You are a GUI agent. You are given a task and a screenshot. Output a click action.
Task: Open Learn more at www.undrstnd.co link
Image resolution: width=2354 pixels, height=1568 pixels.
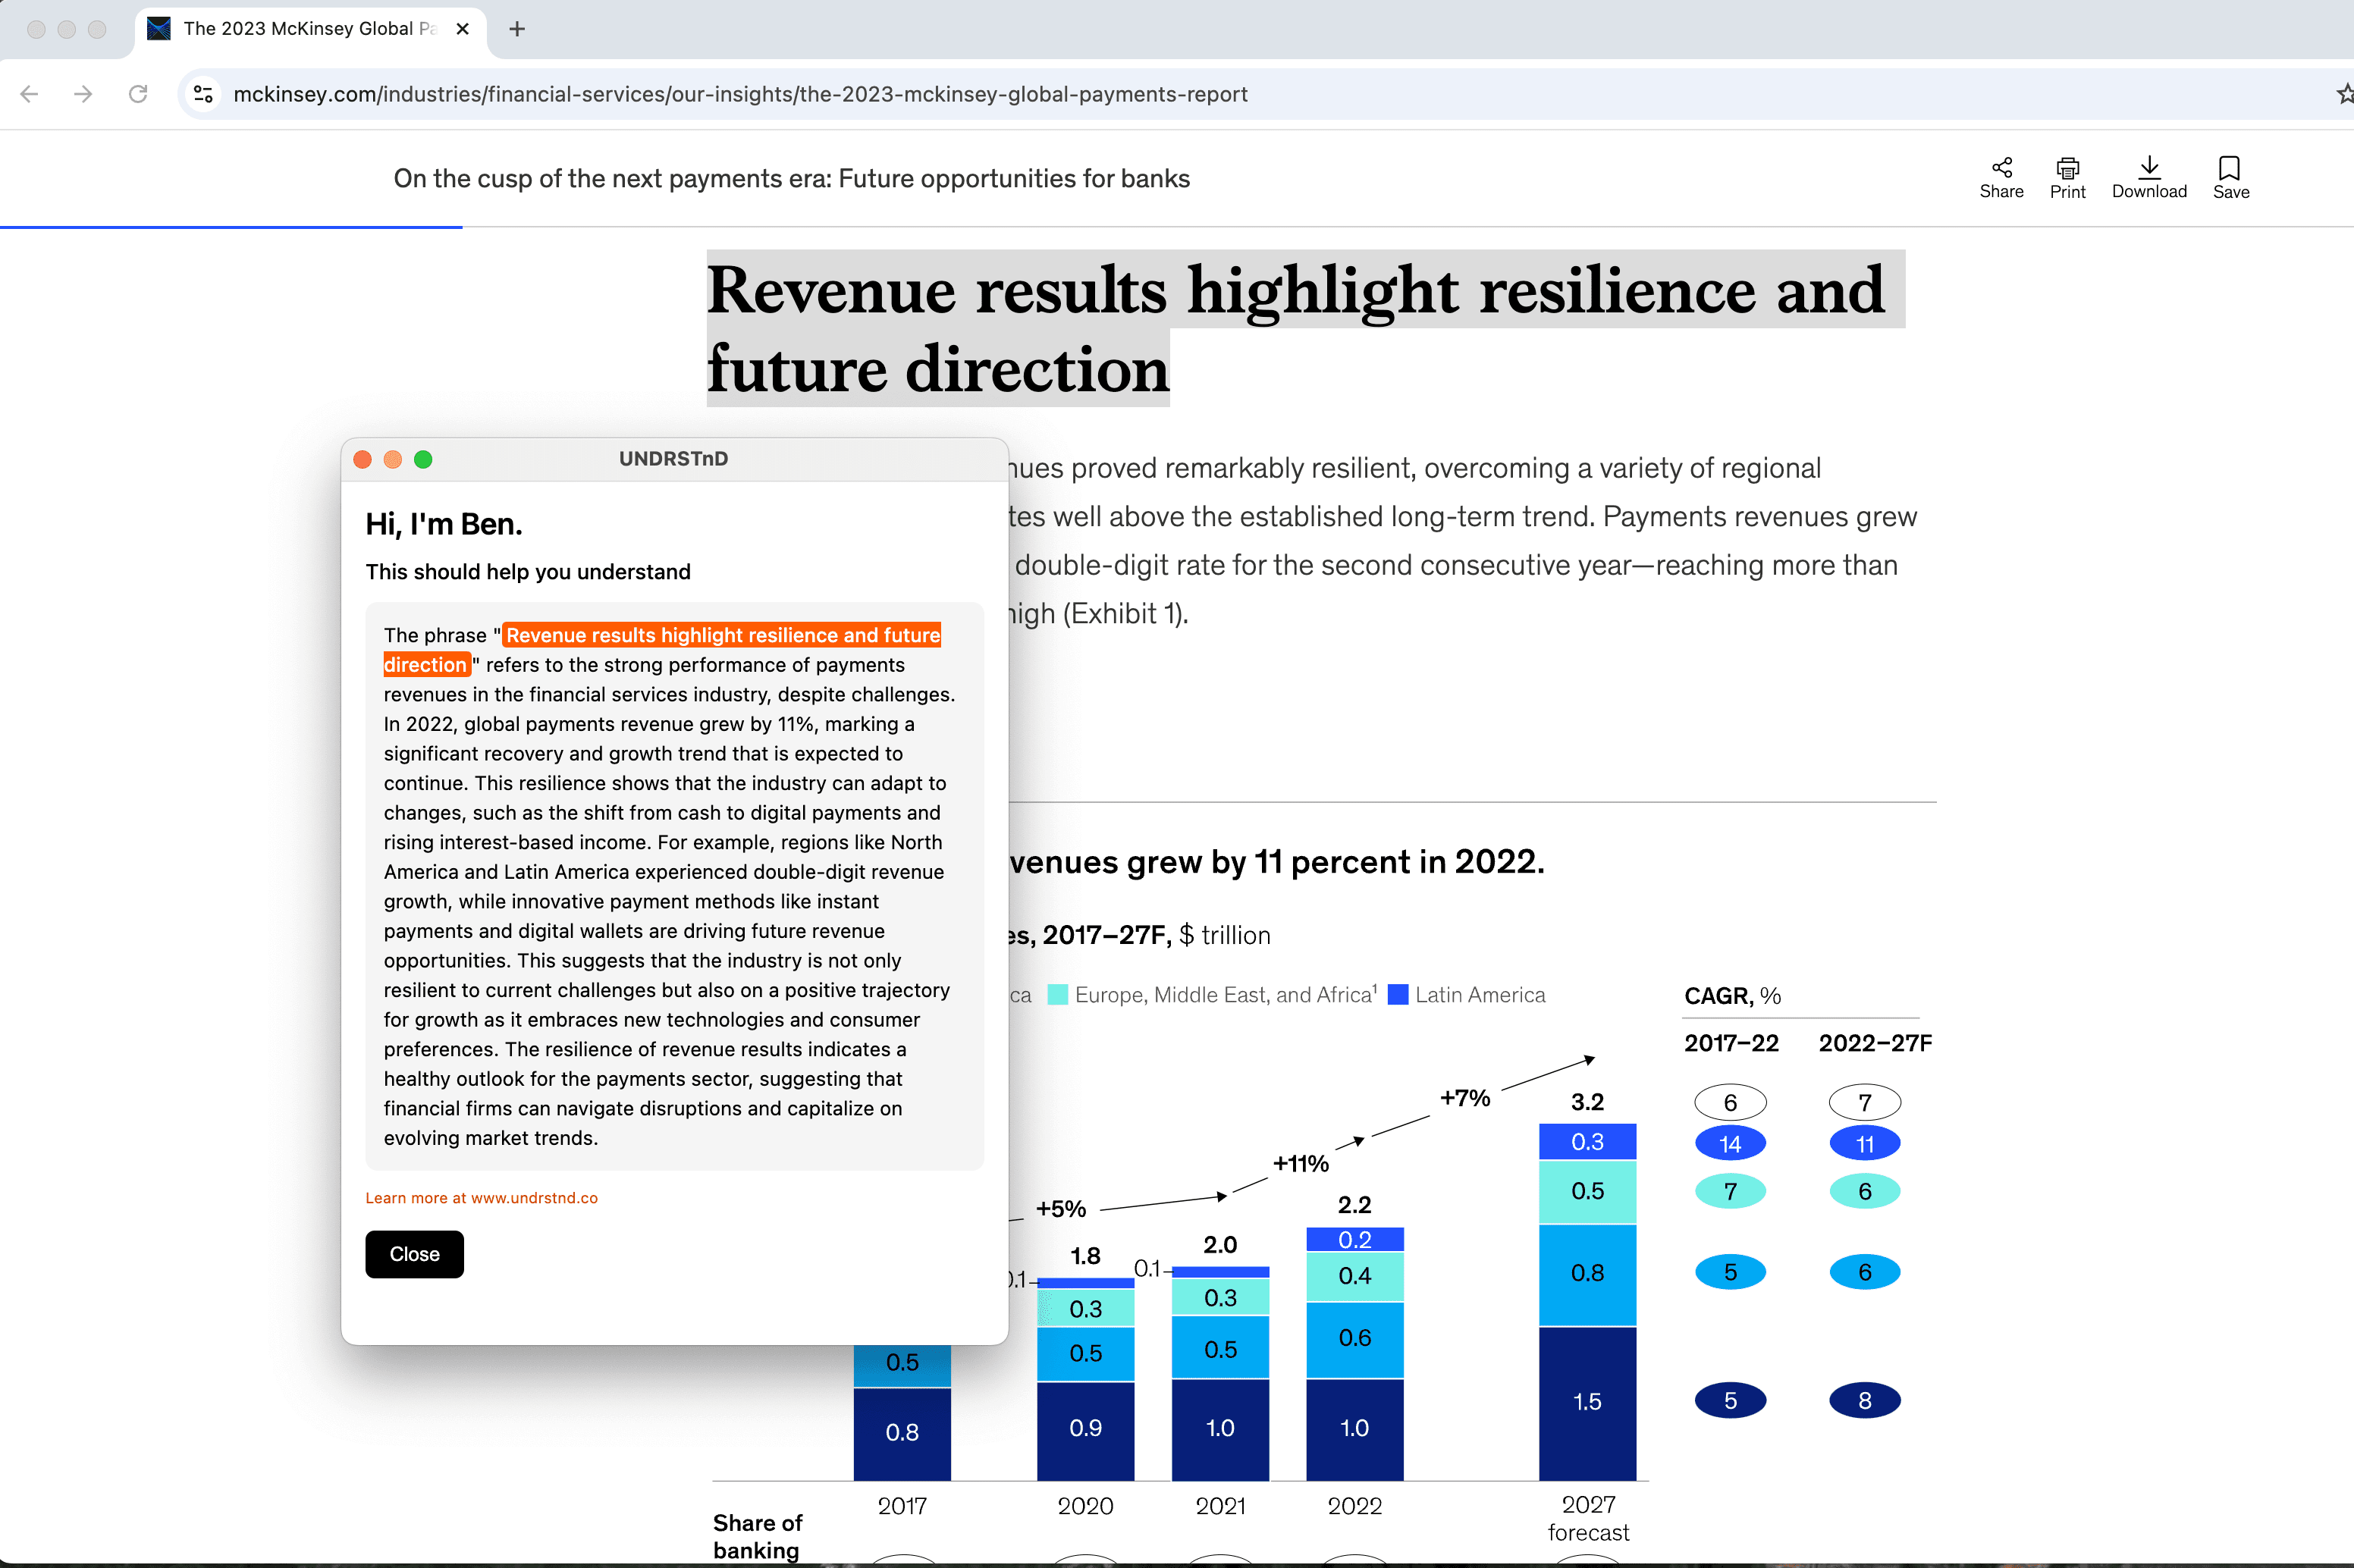pos(481,1198)
